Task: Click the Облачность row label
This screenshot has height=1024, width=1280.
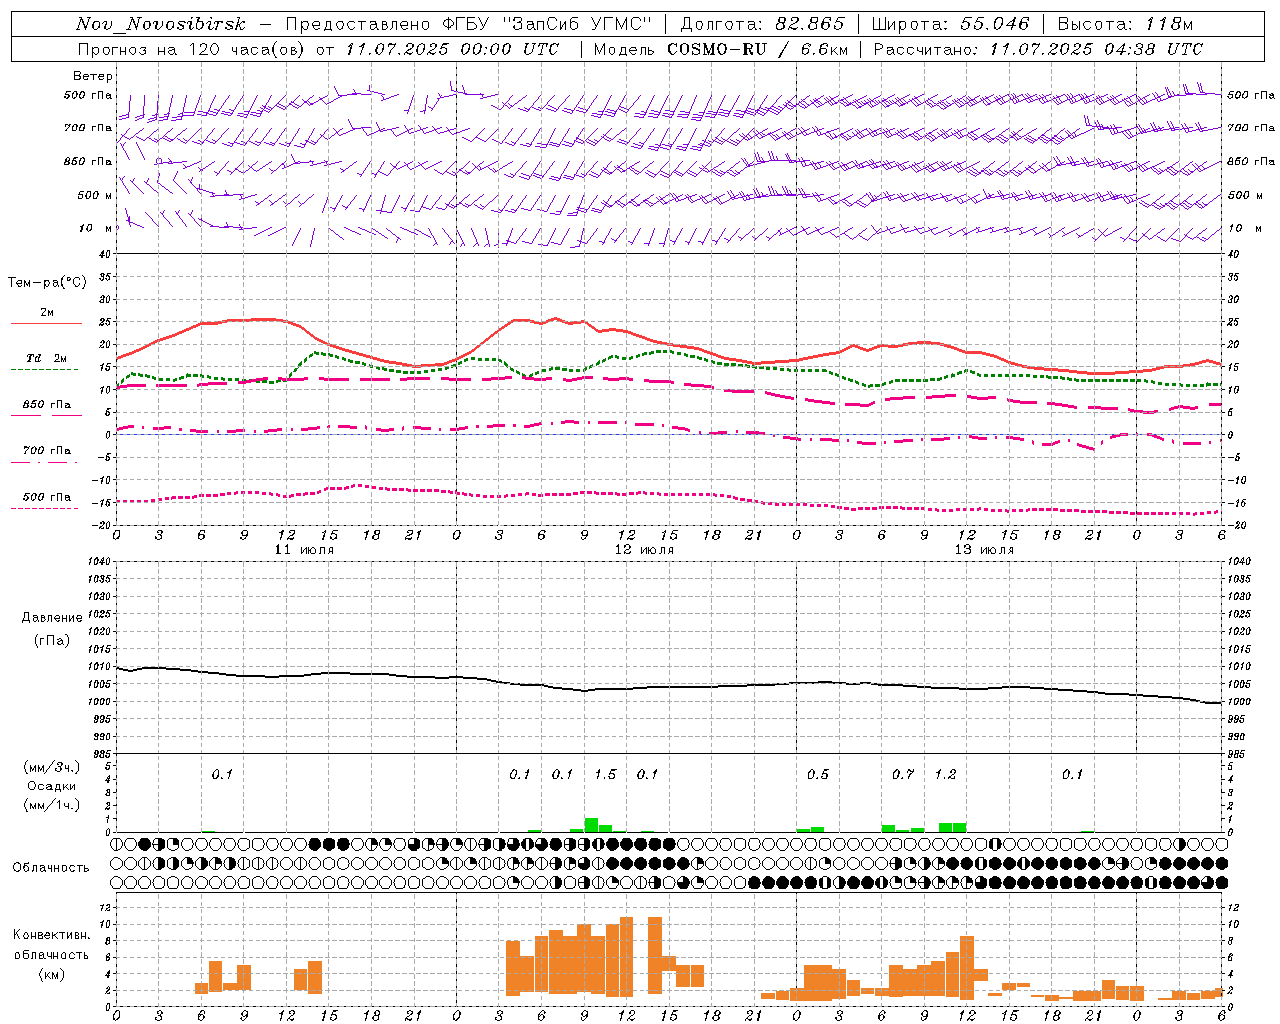Action: point(51,868)
